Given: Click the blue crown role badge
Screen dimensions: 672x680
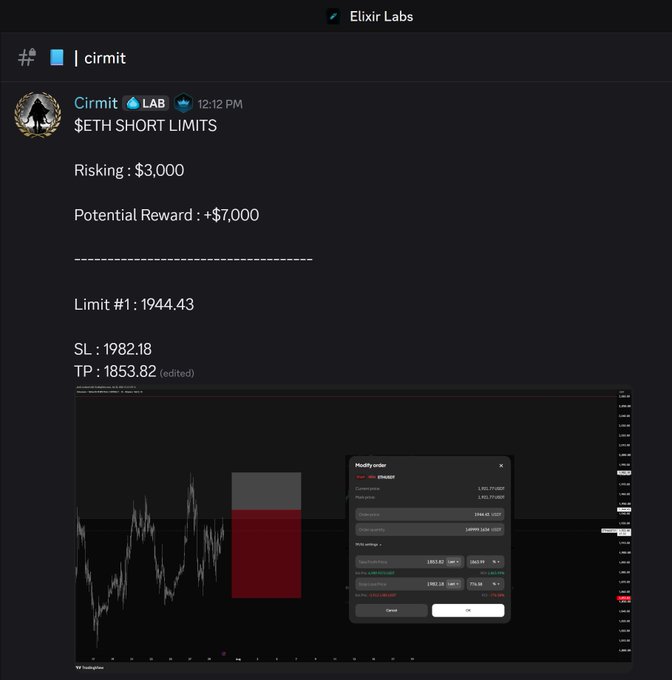Looking at the screenshot, I should coord(183,103).
